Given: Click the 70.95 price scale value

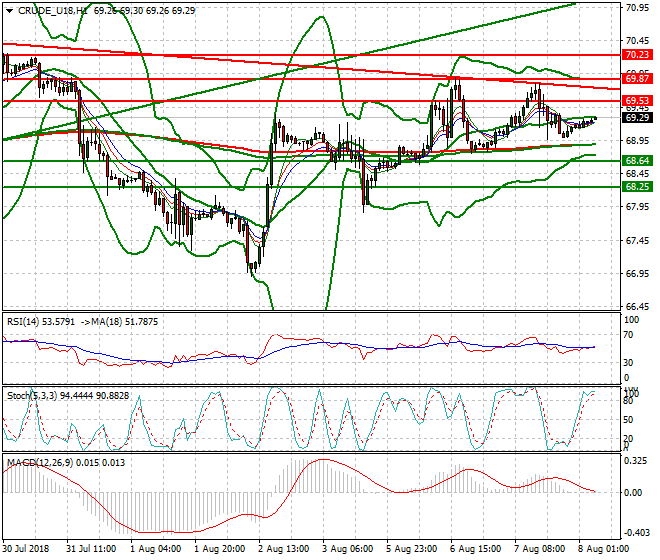Looking at the screenshot, I should 637,8.
